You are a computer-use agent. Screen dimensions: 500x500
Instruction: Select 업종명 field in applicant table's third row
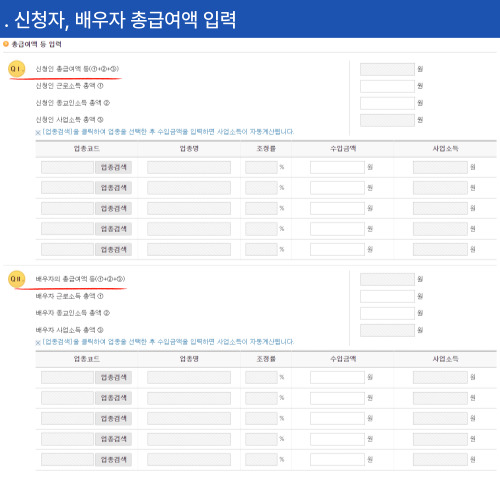click(189, 209)
